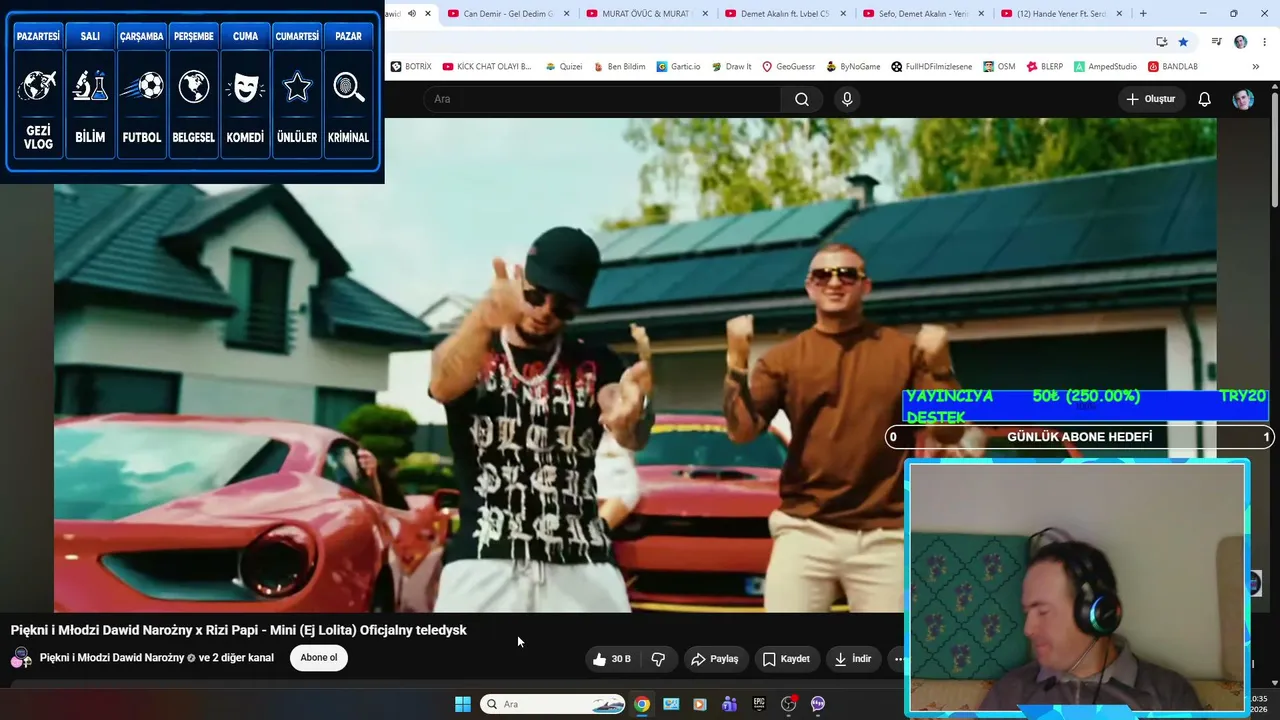This screenshot has width=1280, height=720.
Task: Click the video player frame
Action: pyautogui.click(x=635, y=365)
